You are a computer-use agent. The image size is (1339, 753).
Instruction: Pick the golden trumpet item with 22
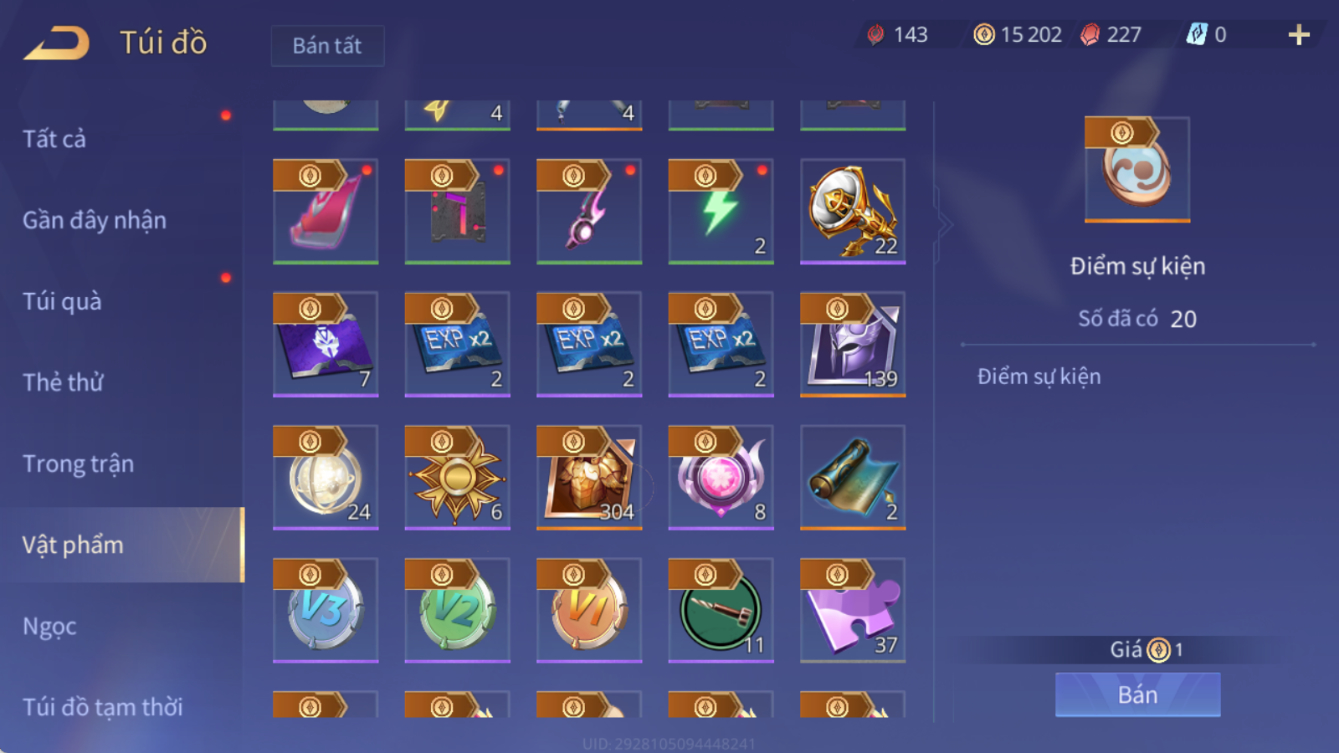(853, 212)
